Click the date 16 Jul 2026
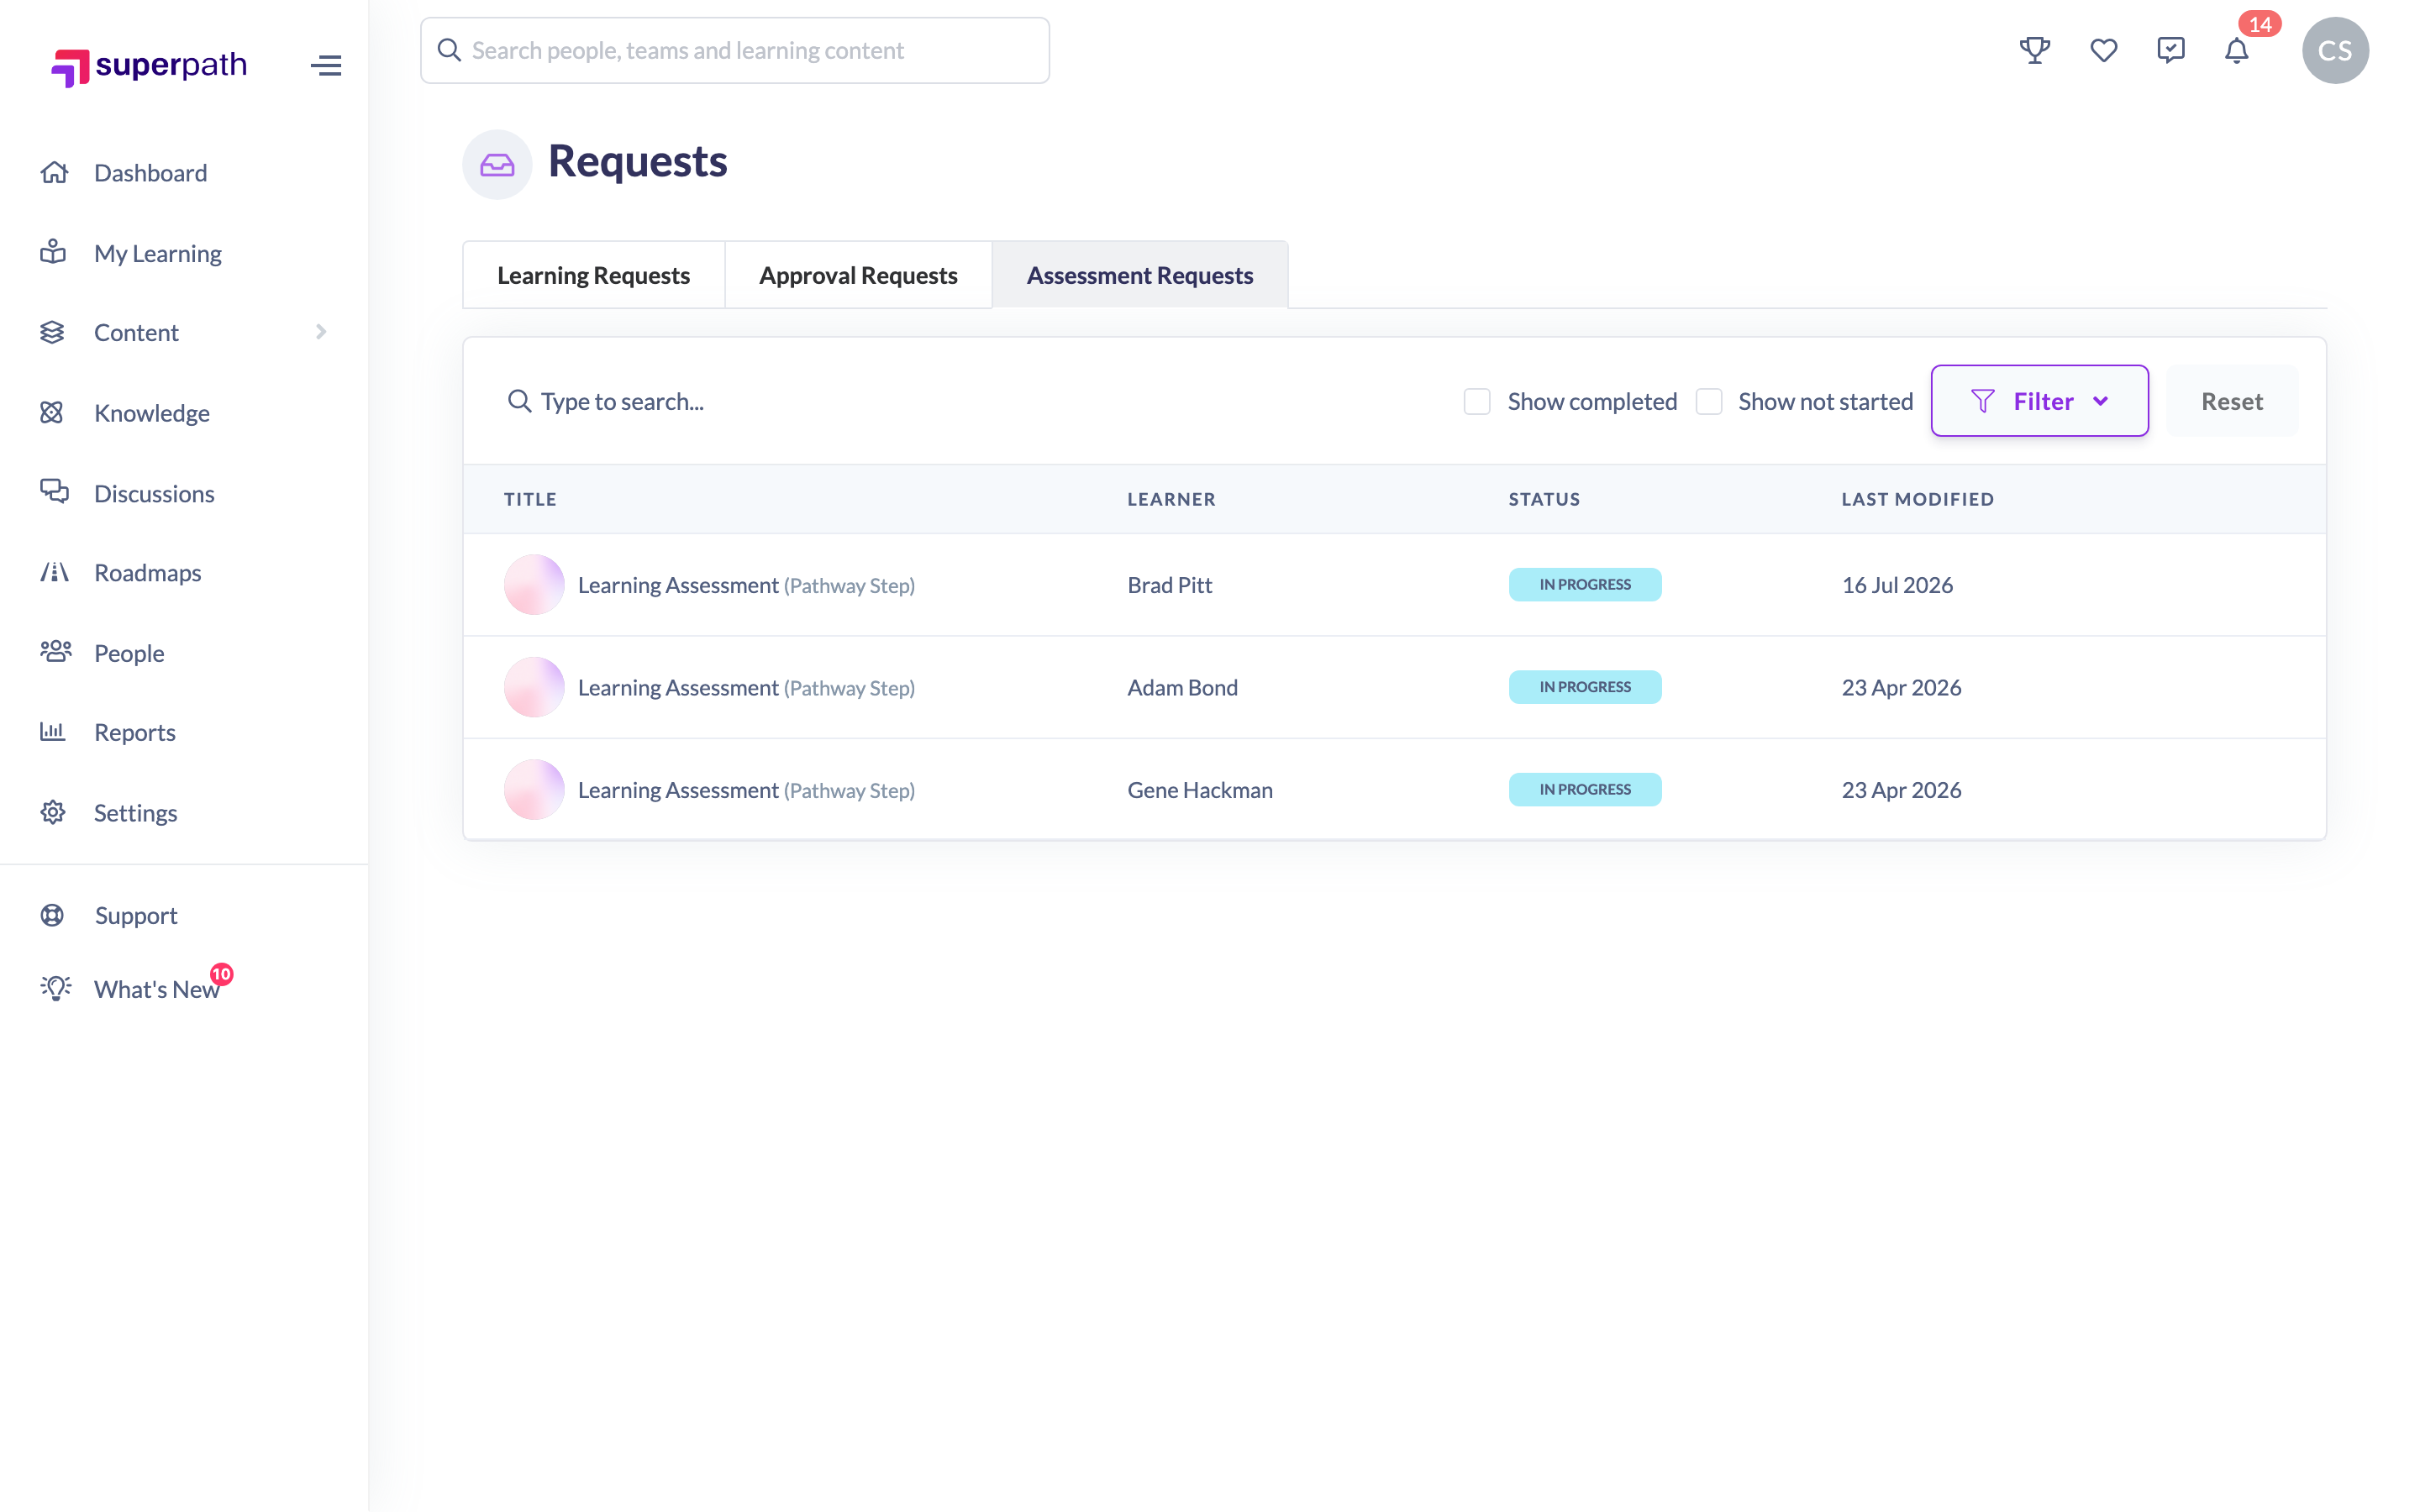The height and width of the screenshot is (1512, 2420). [1897, 585]
